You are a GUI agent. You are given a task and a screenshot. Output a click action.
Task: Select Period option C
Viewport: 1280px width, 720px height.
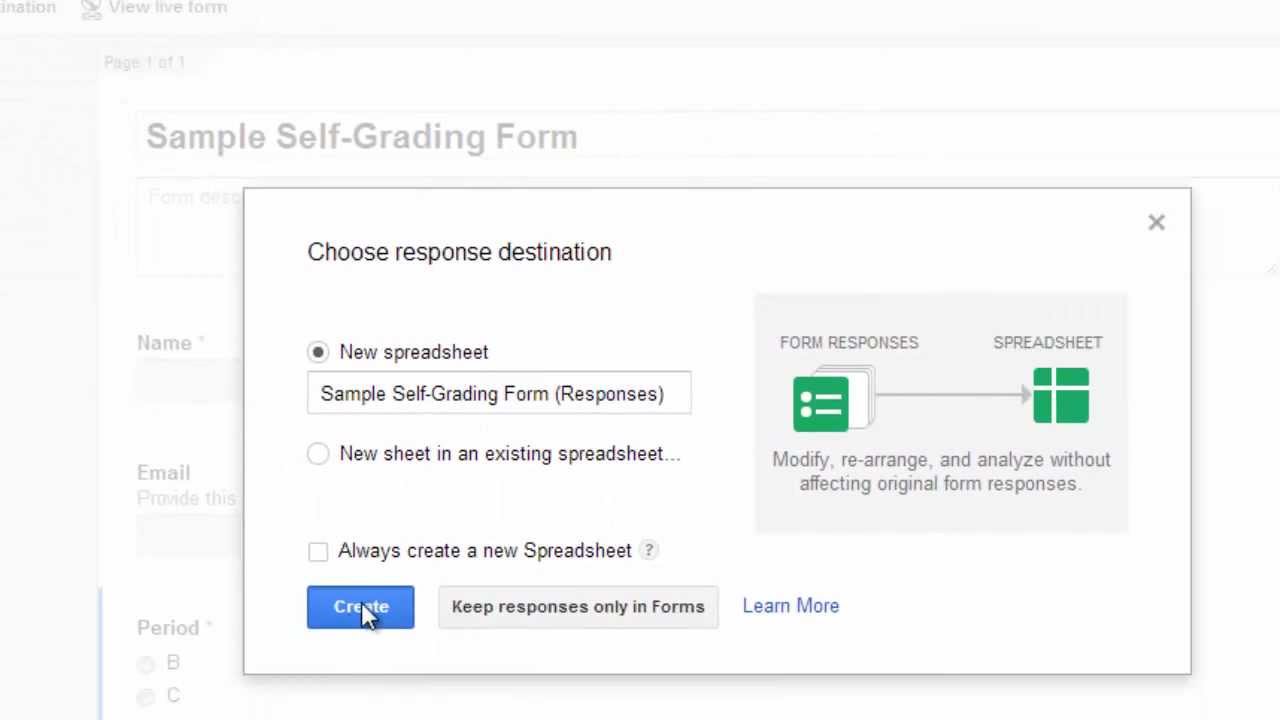click(147, 697)
